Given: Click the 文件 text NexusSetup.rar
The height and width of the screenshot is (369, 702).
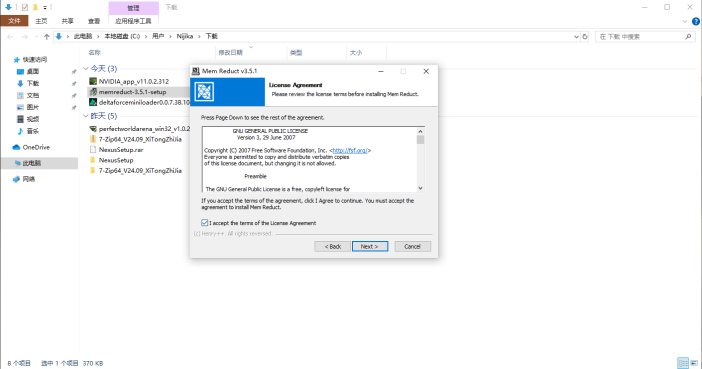Looking at the screenshot, I should coord(121,150).
